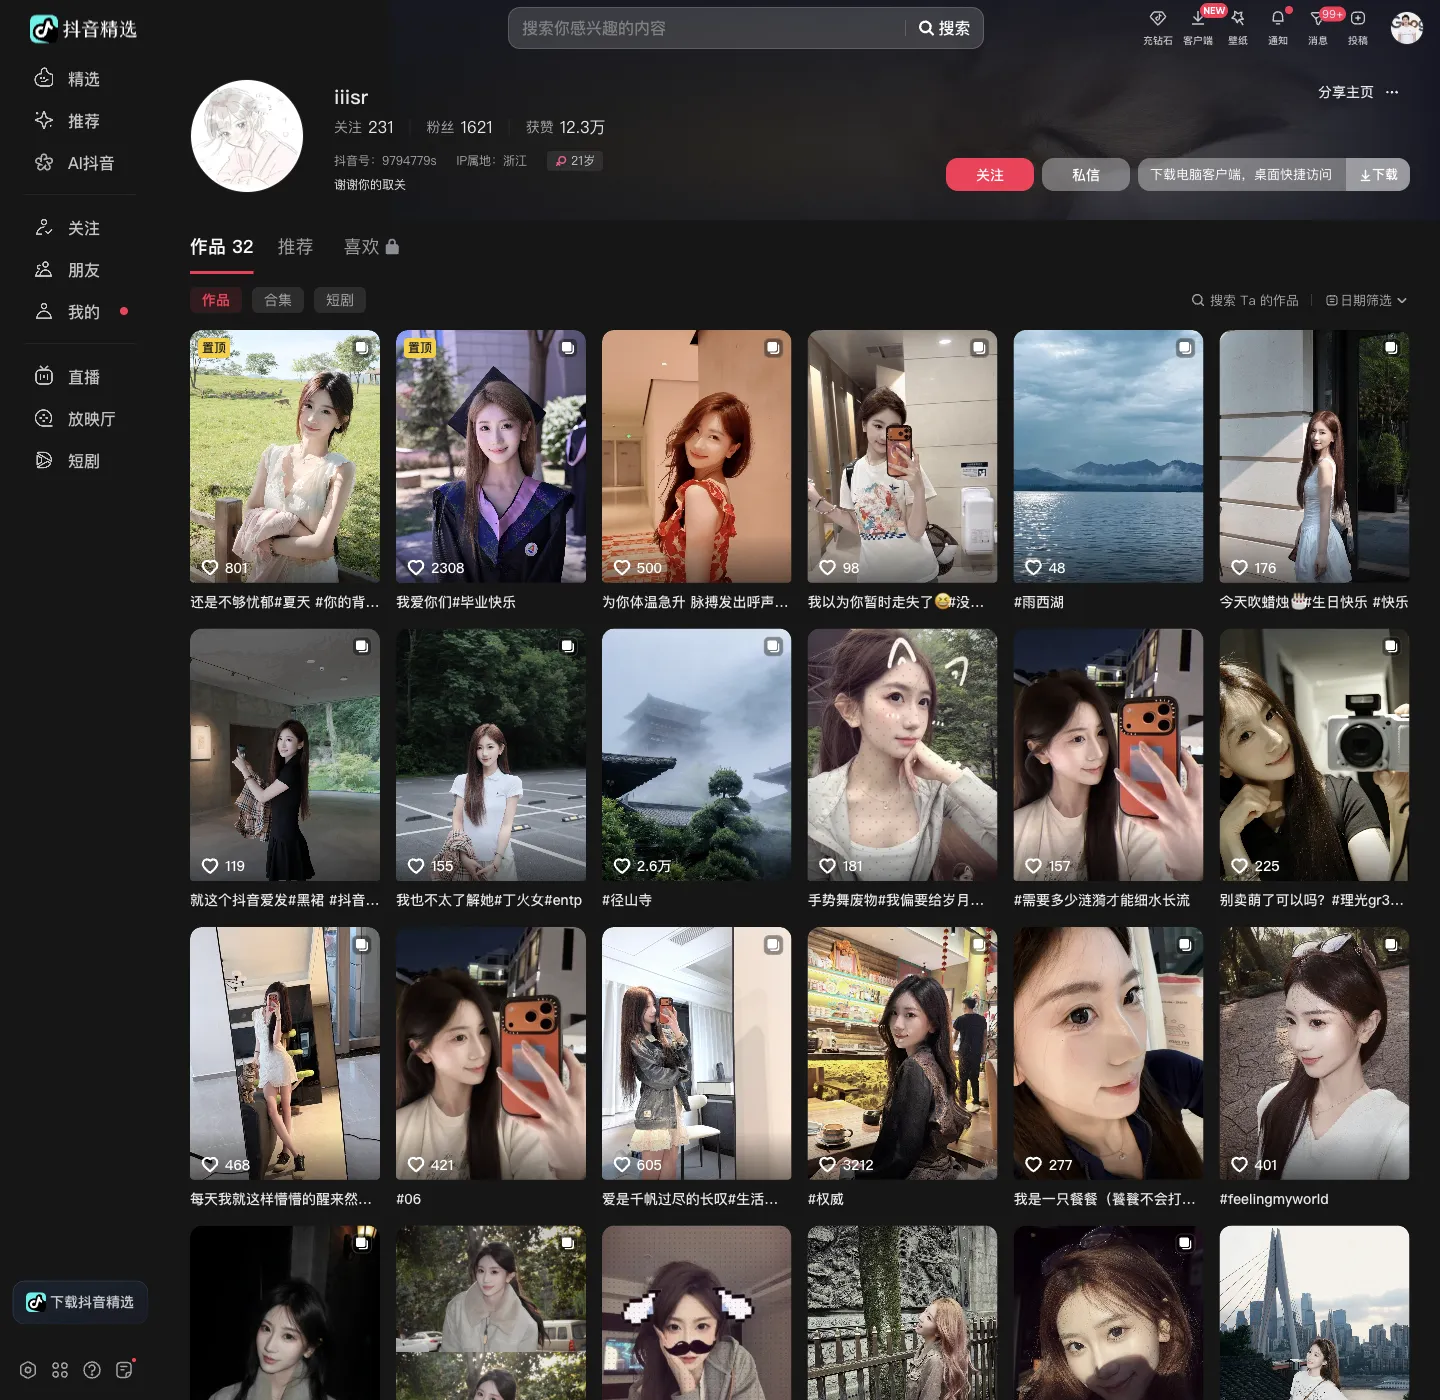Click the 下载抖音精选 button
1440x1400 pixels.
pos(80,1302)
